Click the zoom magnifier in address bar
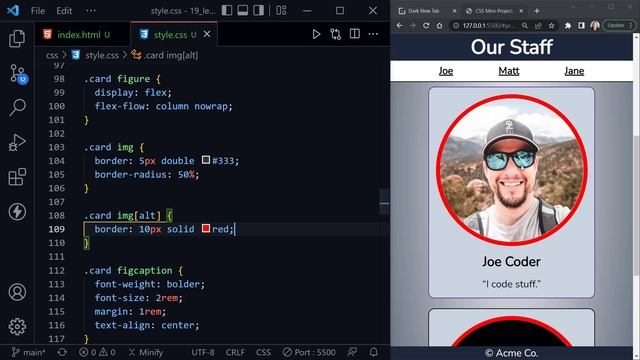The height and width of the screenshot is (360, 640). point(525,25)
